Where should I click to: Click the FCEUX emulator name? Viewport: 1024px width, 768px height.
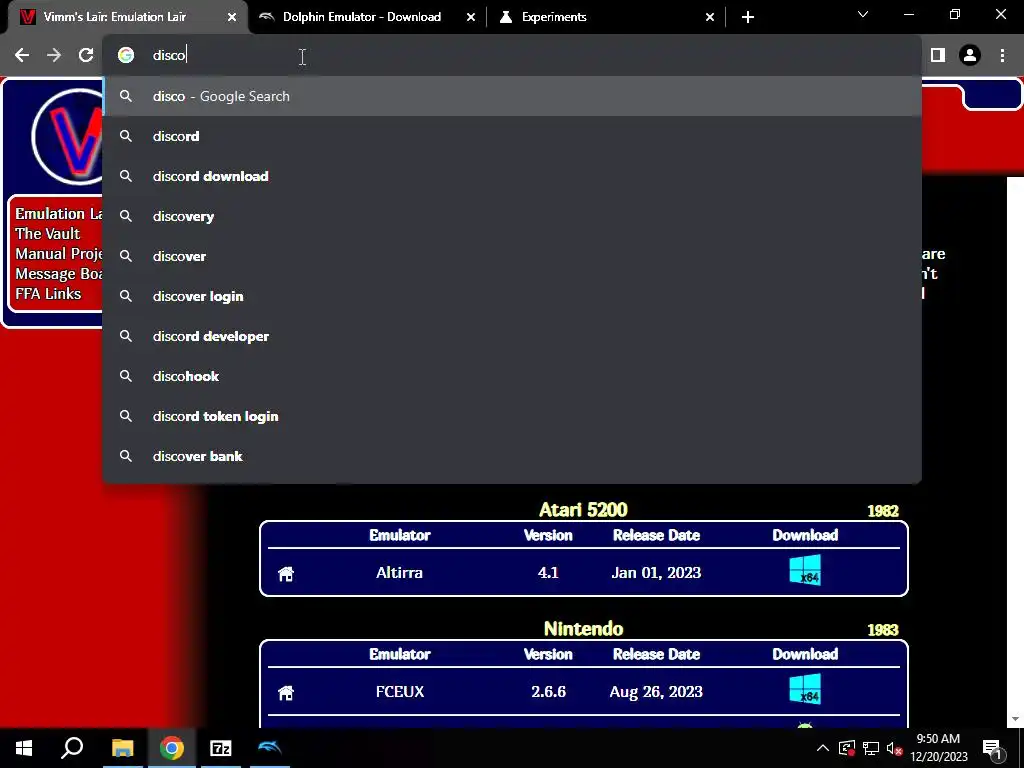pos(400,692)
